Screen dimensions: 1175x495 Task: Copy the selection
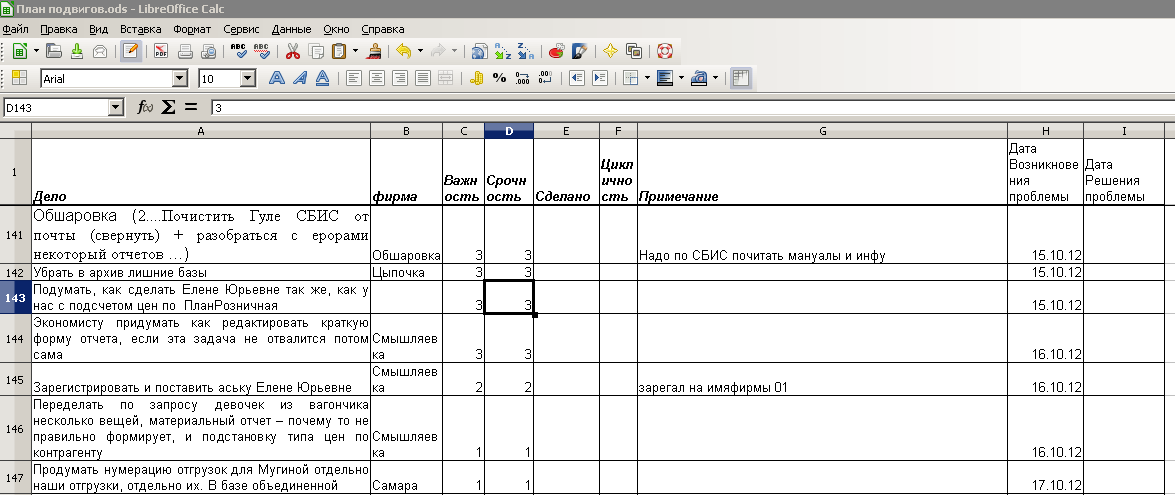pos(316,51)
